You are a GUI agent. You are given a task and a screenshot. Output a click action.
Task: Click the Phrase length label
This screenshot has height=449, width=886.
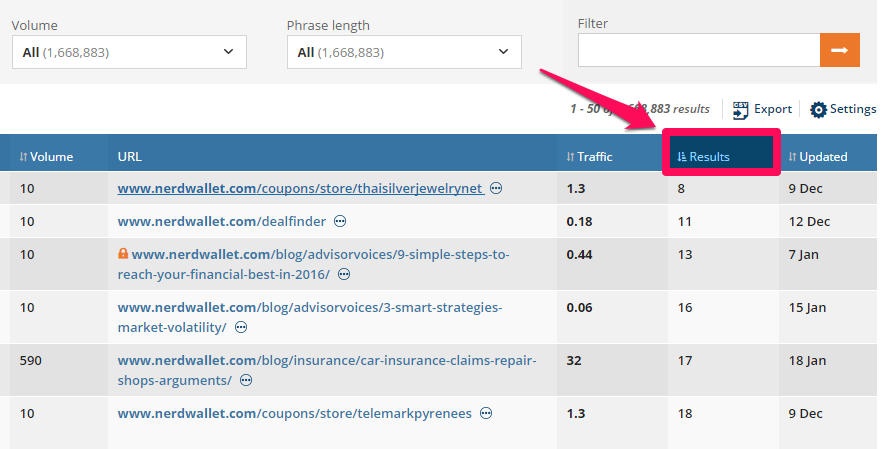(328, 25)
